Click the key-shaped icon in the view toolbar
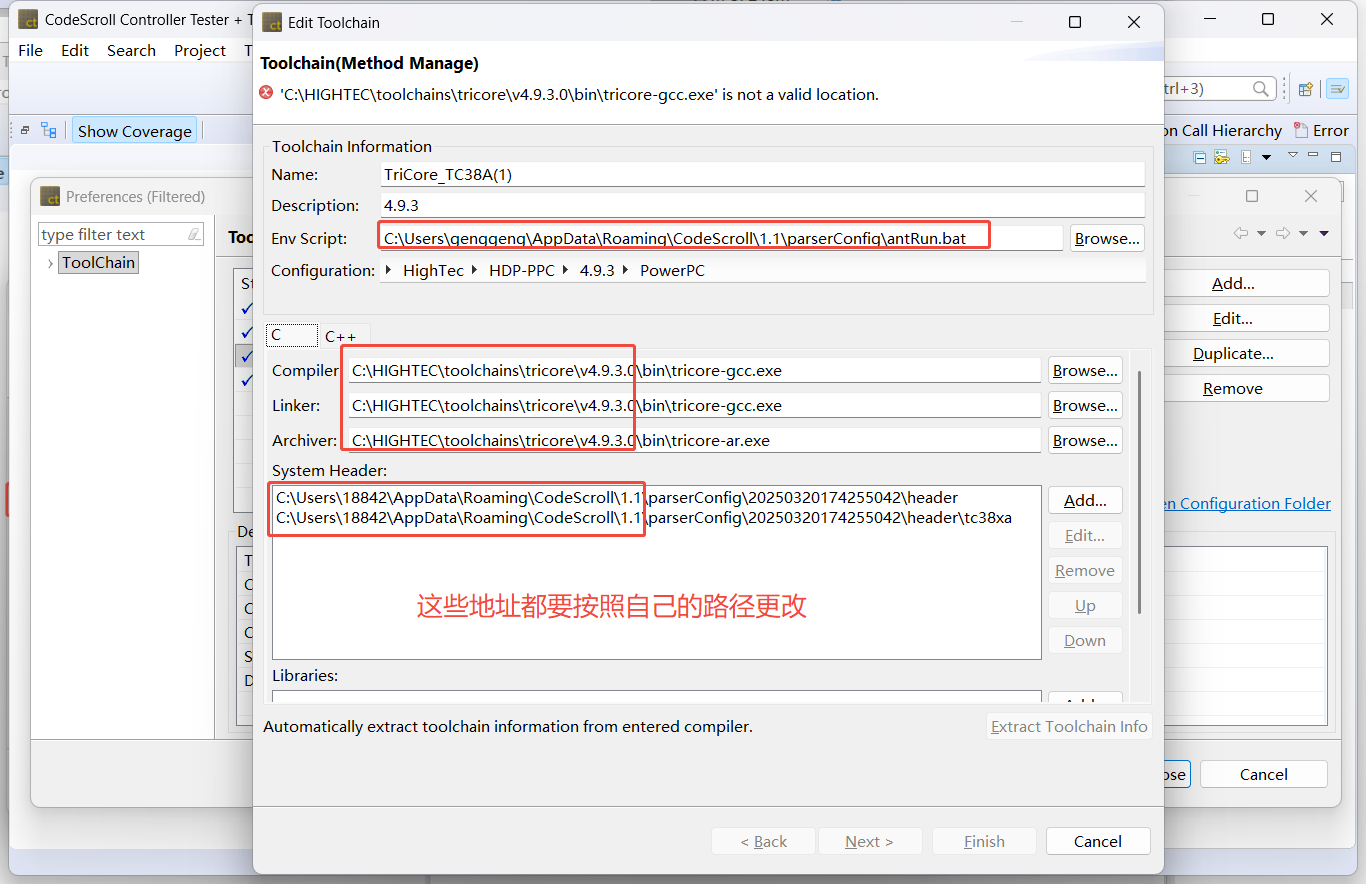 pyautogui.click(x=1221, y=157)
